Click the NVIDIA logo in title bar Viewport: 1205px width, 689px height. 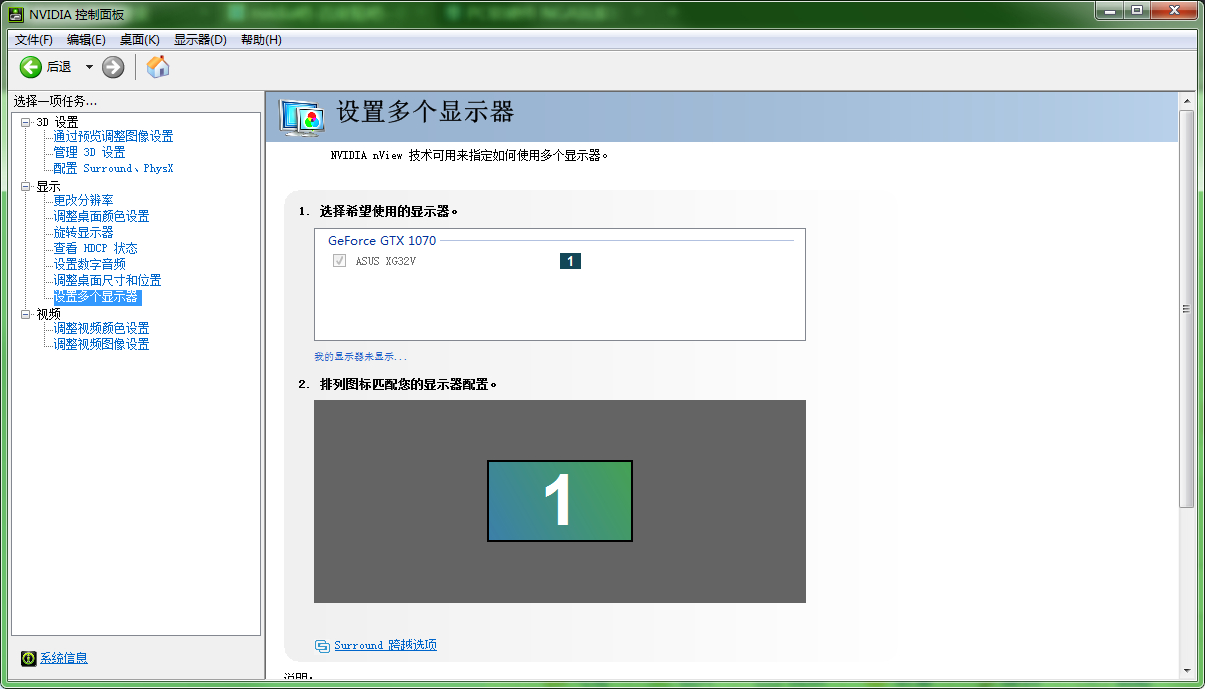(x=17, y=13)
